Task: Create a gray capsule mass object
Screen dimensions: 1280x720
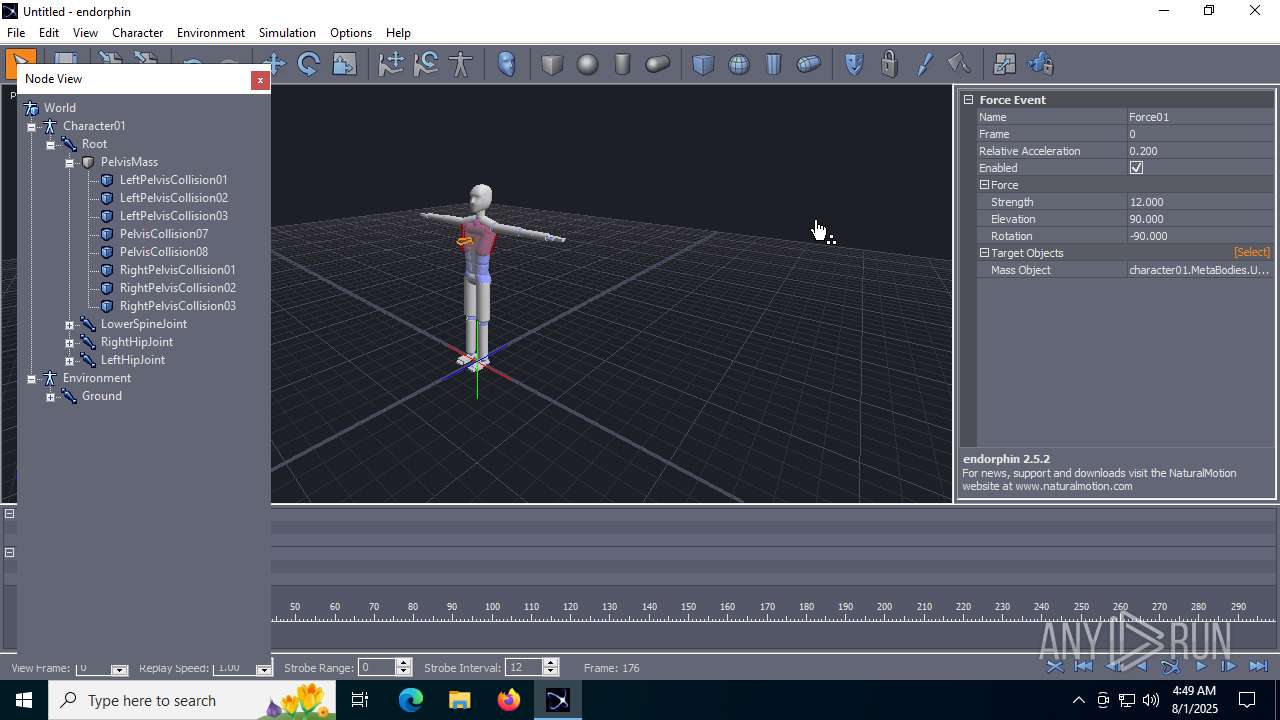Action: pyautogui.click(x=657, y=64)
